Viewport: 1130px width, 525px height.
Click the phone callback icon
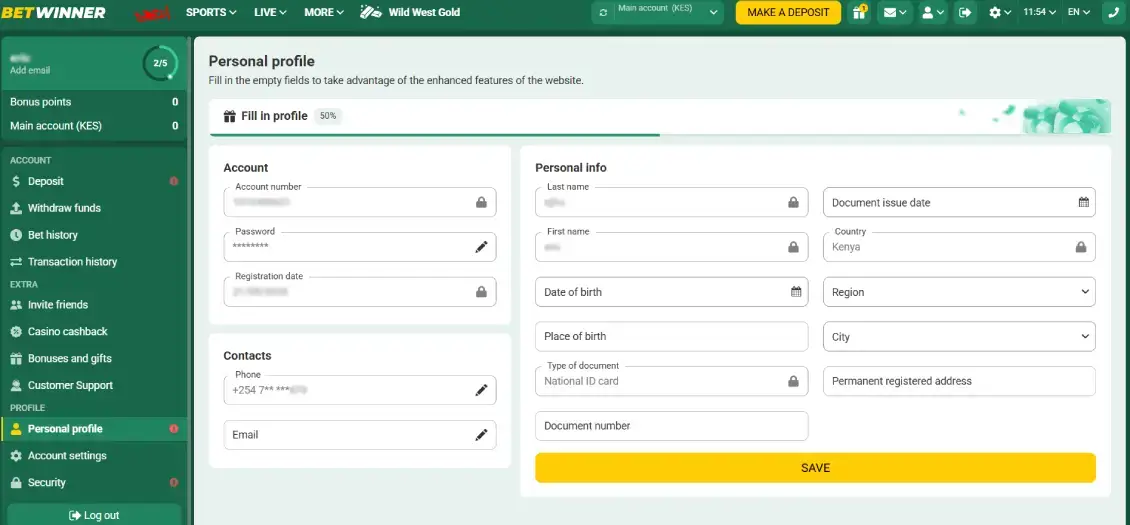tap(1115, 12)
